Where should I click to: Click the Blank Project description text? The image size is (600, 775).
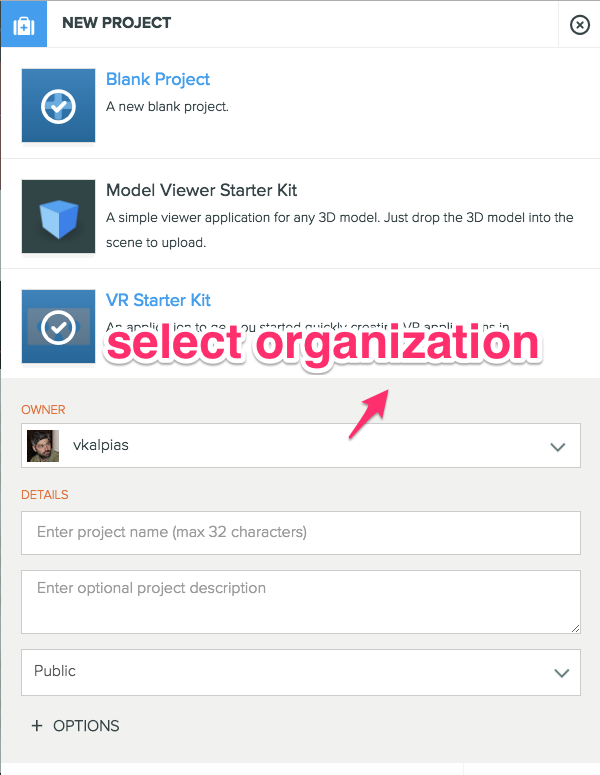coord(168,106)
